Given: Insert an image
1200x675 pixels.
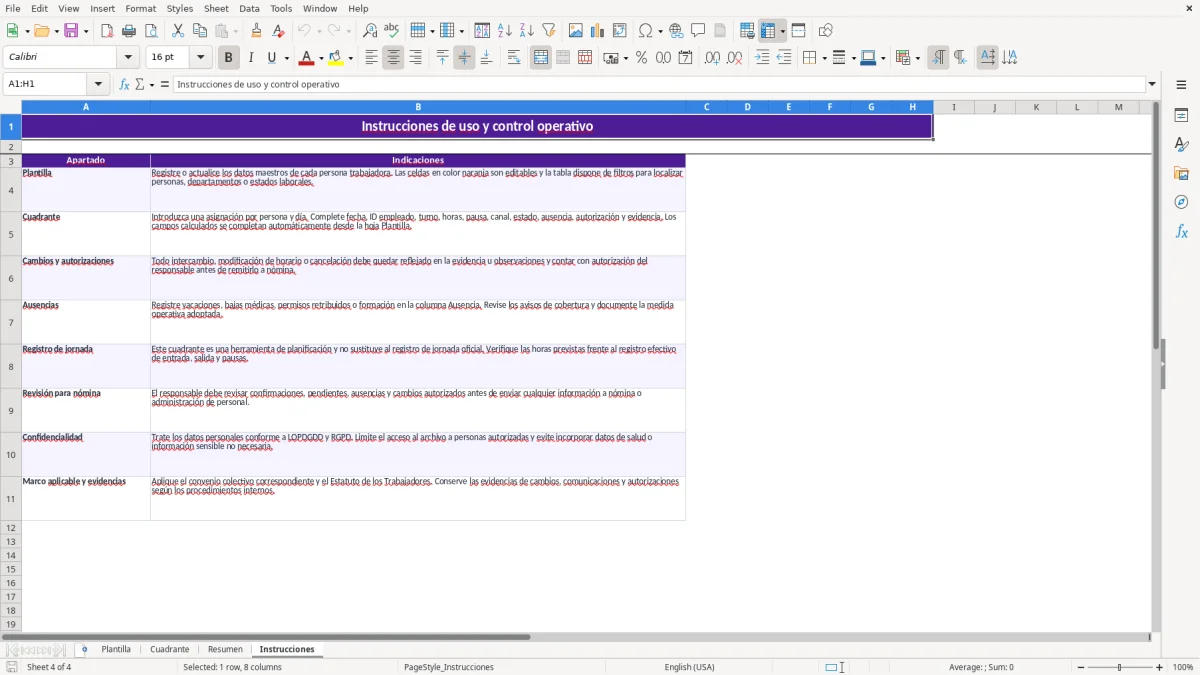Looking at the screenshot, I should tap(576, 31).
